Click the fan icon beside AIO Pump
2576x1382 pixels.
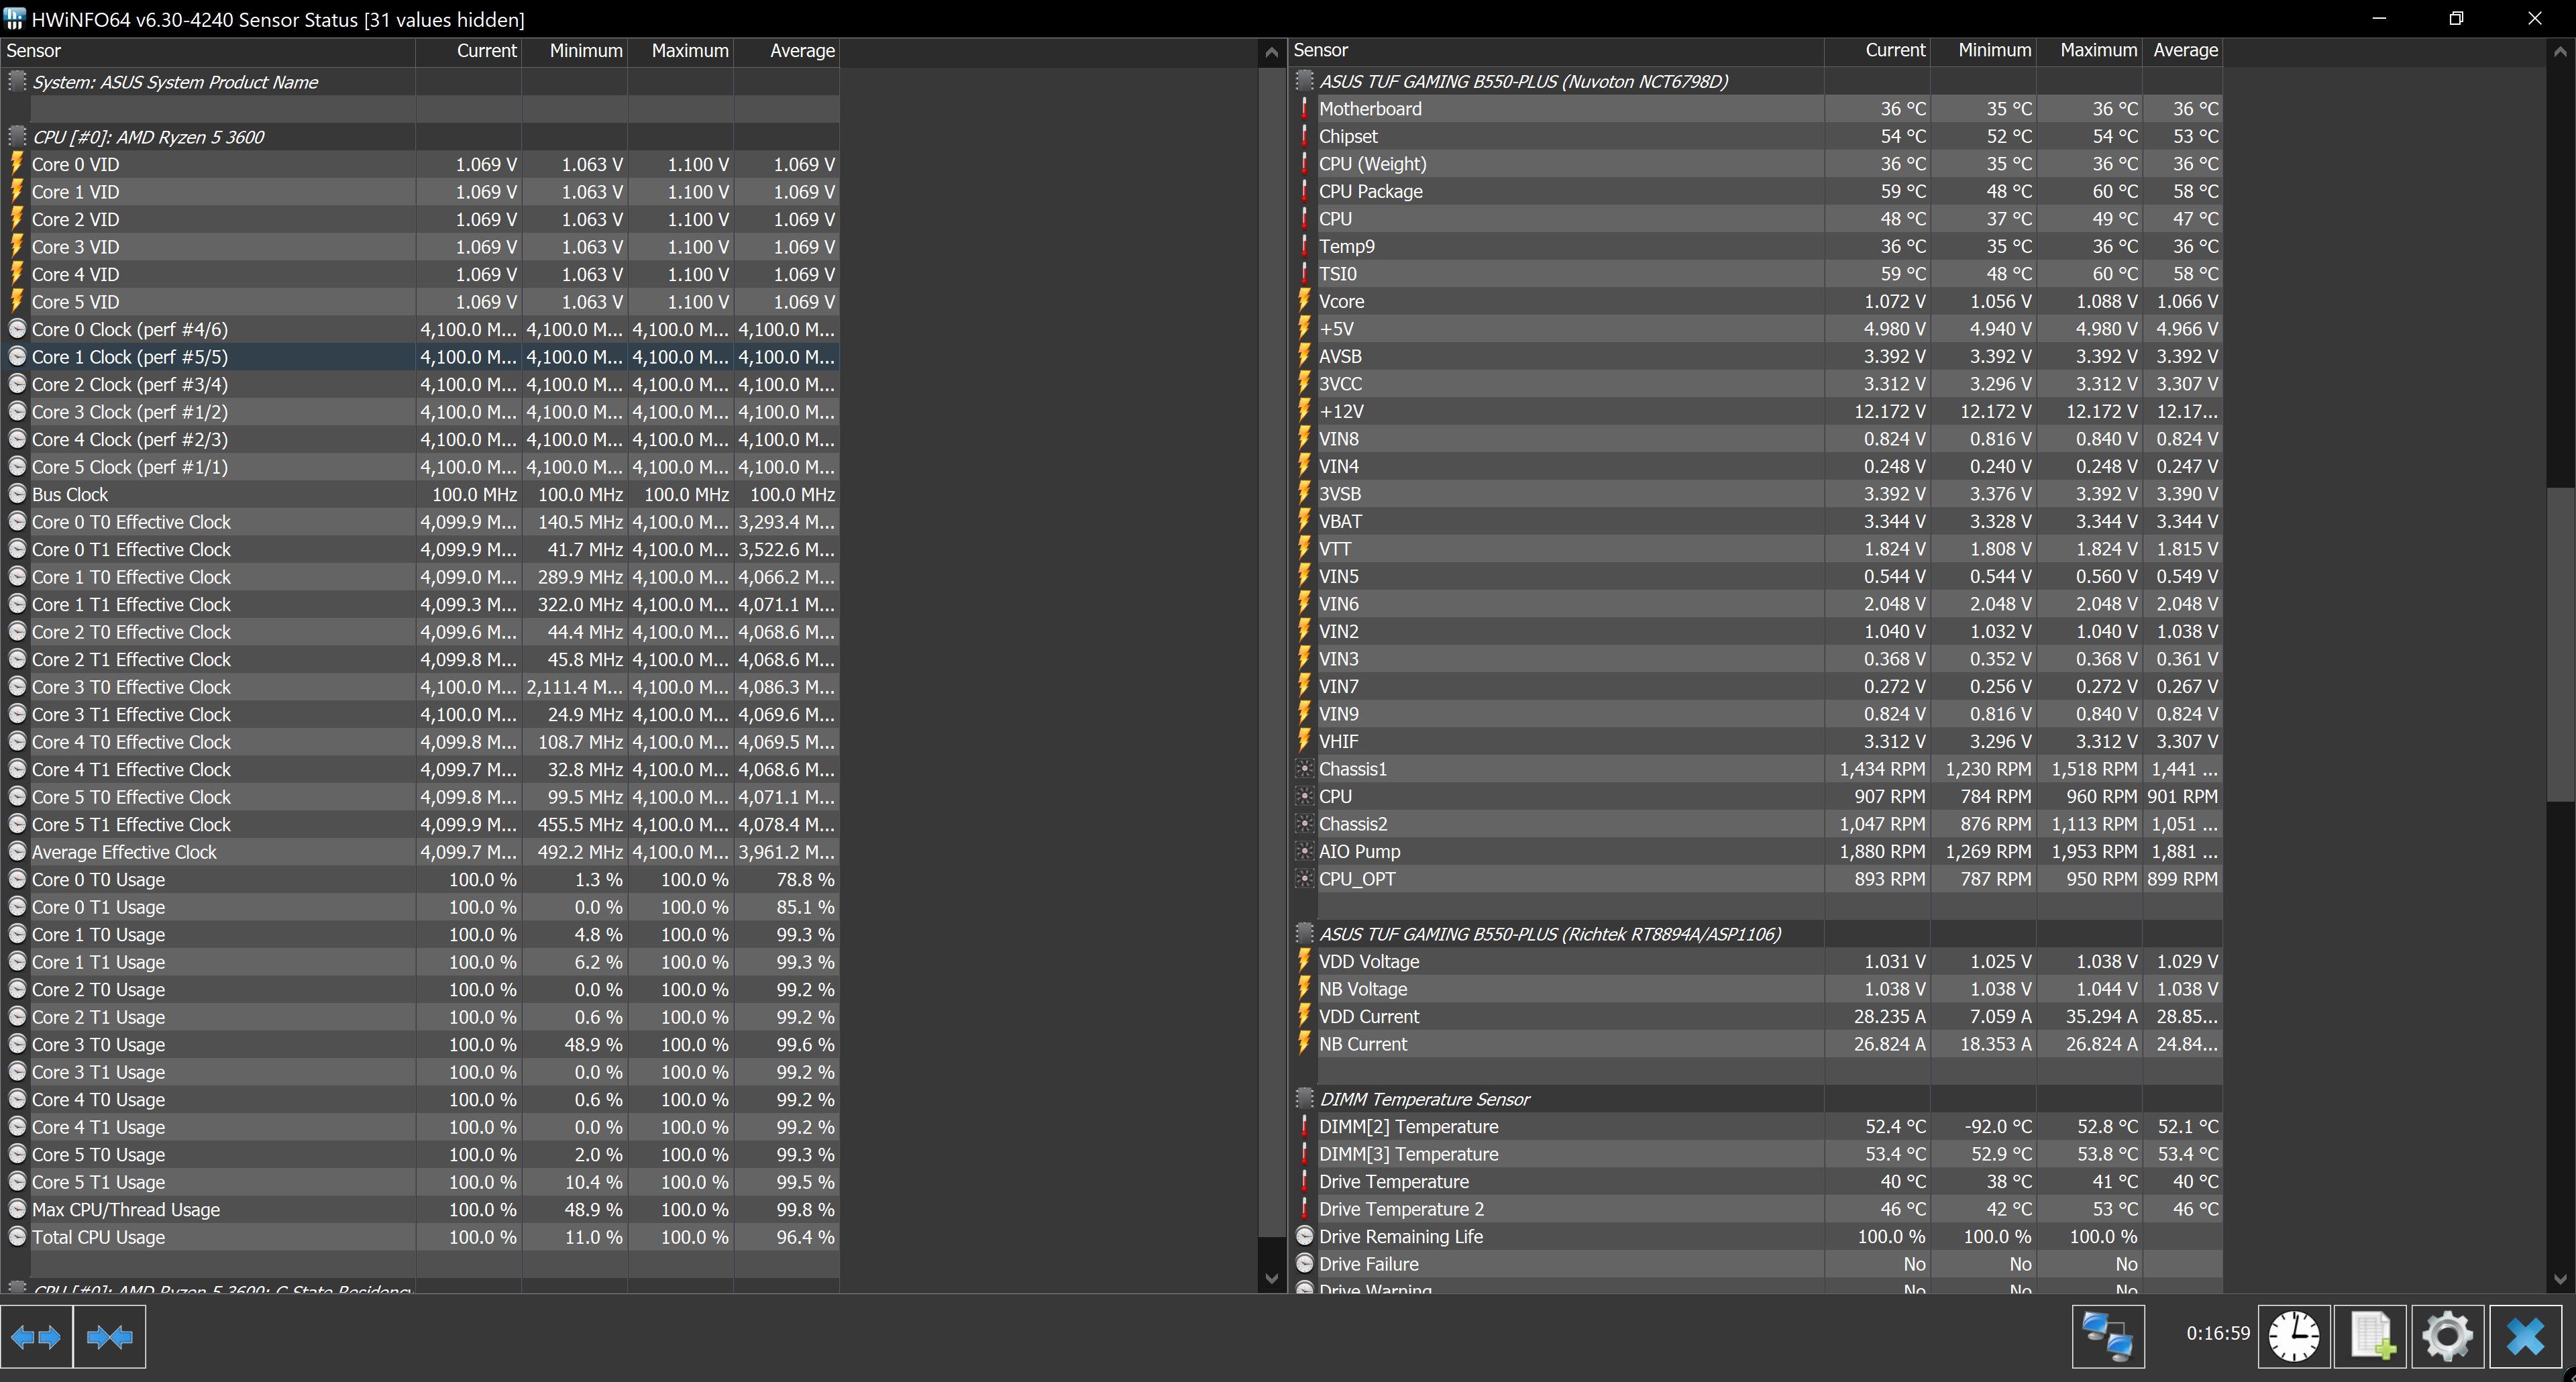[x=1304, y=851]
